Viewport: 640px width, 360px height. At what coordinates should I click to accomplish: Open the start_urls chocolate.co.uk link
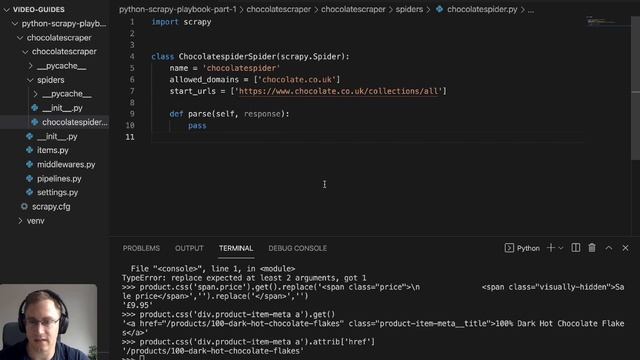(338, 91)
